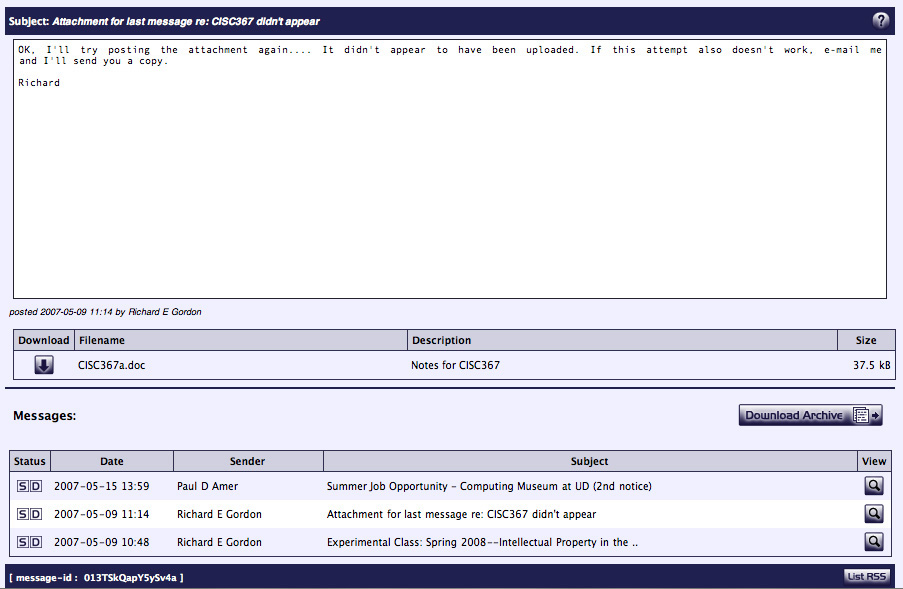View the Experimental Class Spring 2008 message
Image resolution: width=903 pixels, height=589 pixels.
[x=874, y=542]
